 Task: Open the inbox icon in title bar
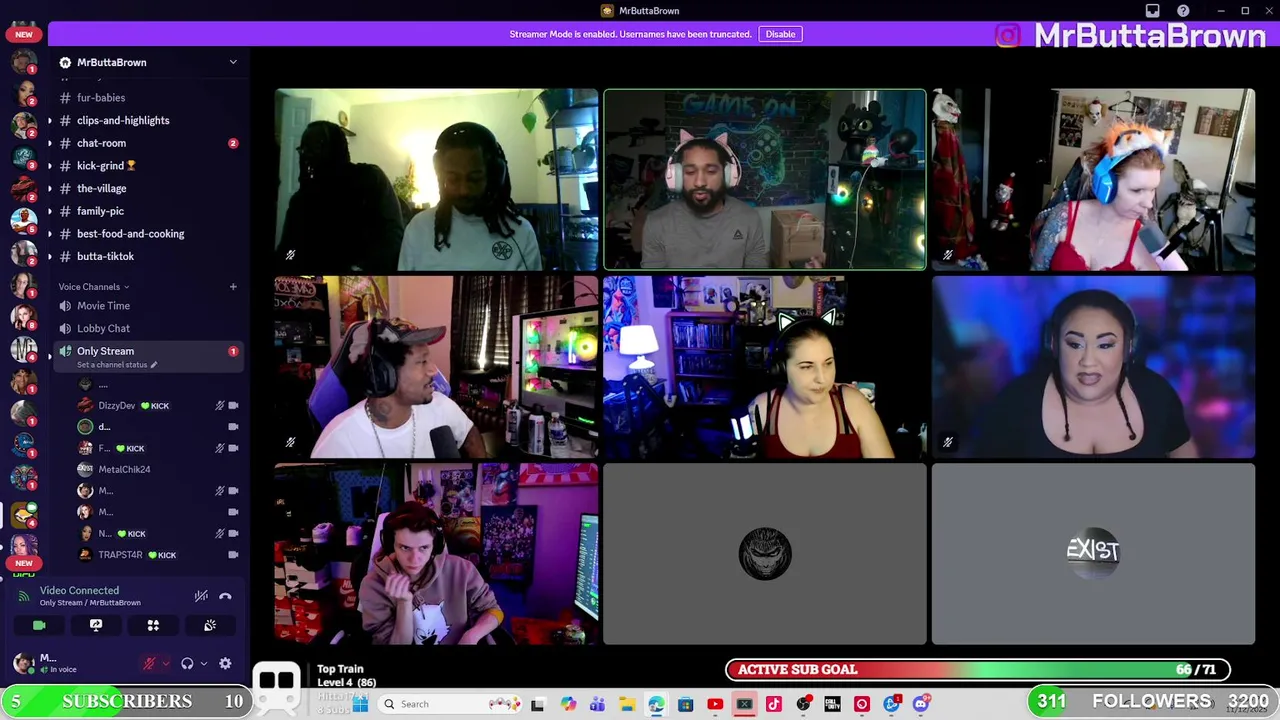(1152, 11)
